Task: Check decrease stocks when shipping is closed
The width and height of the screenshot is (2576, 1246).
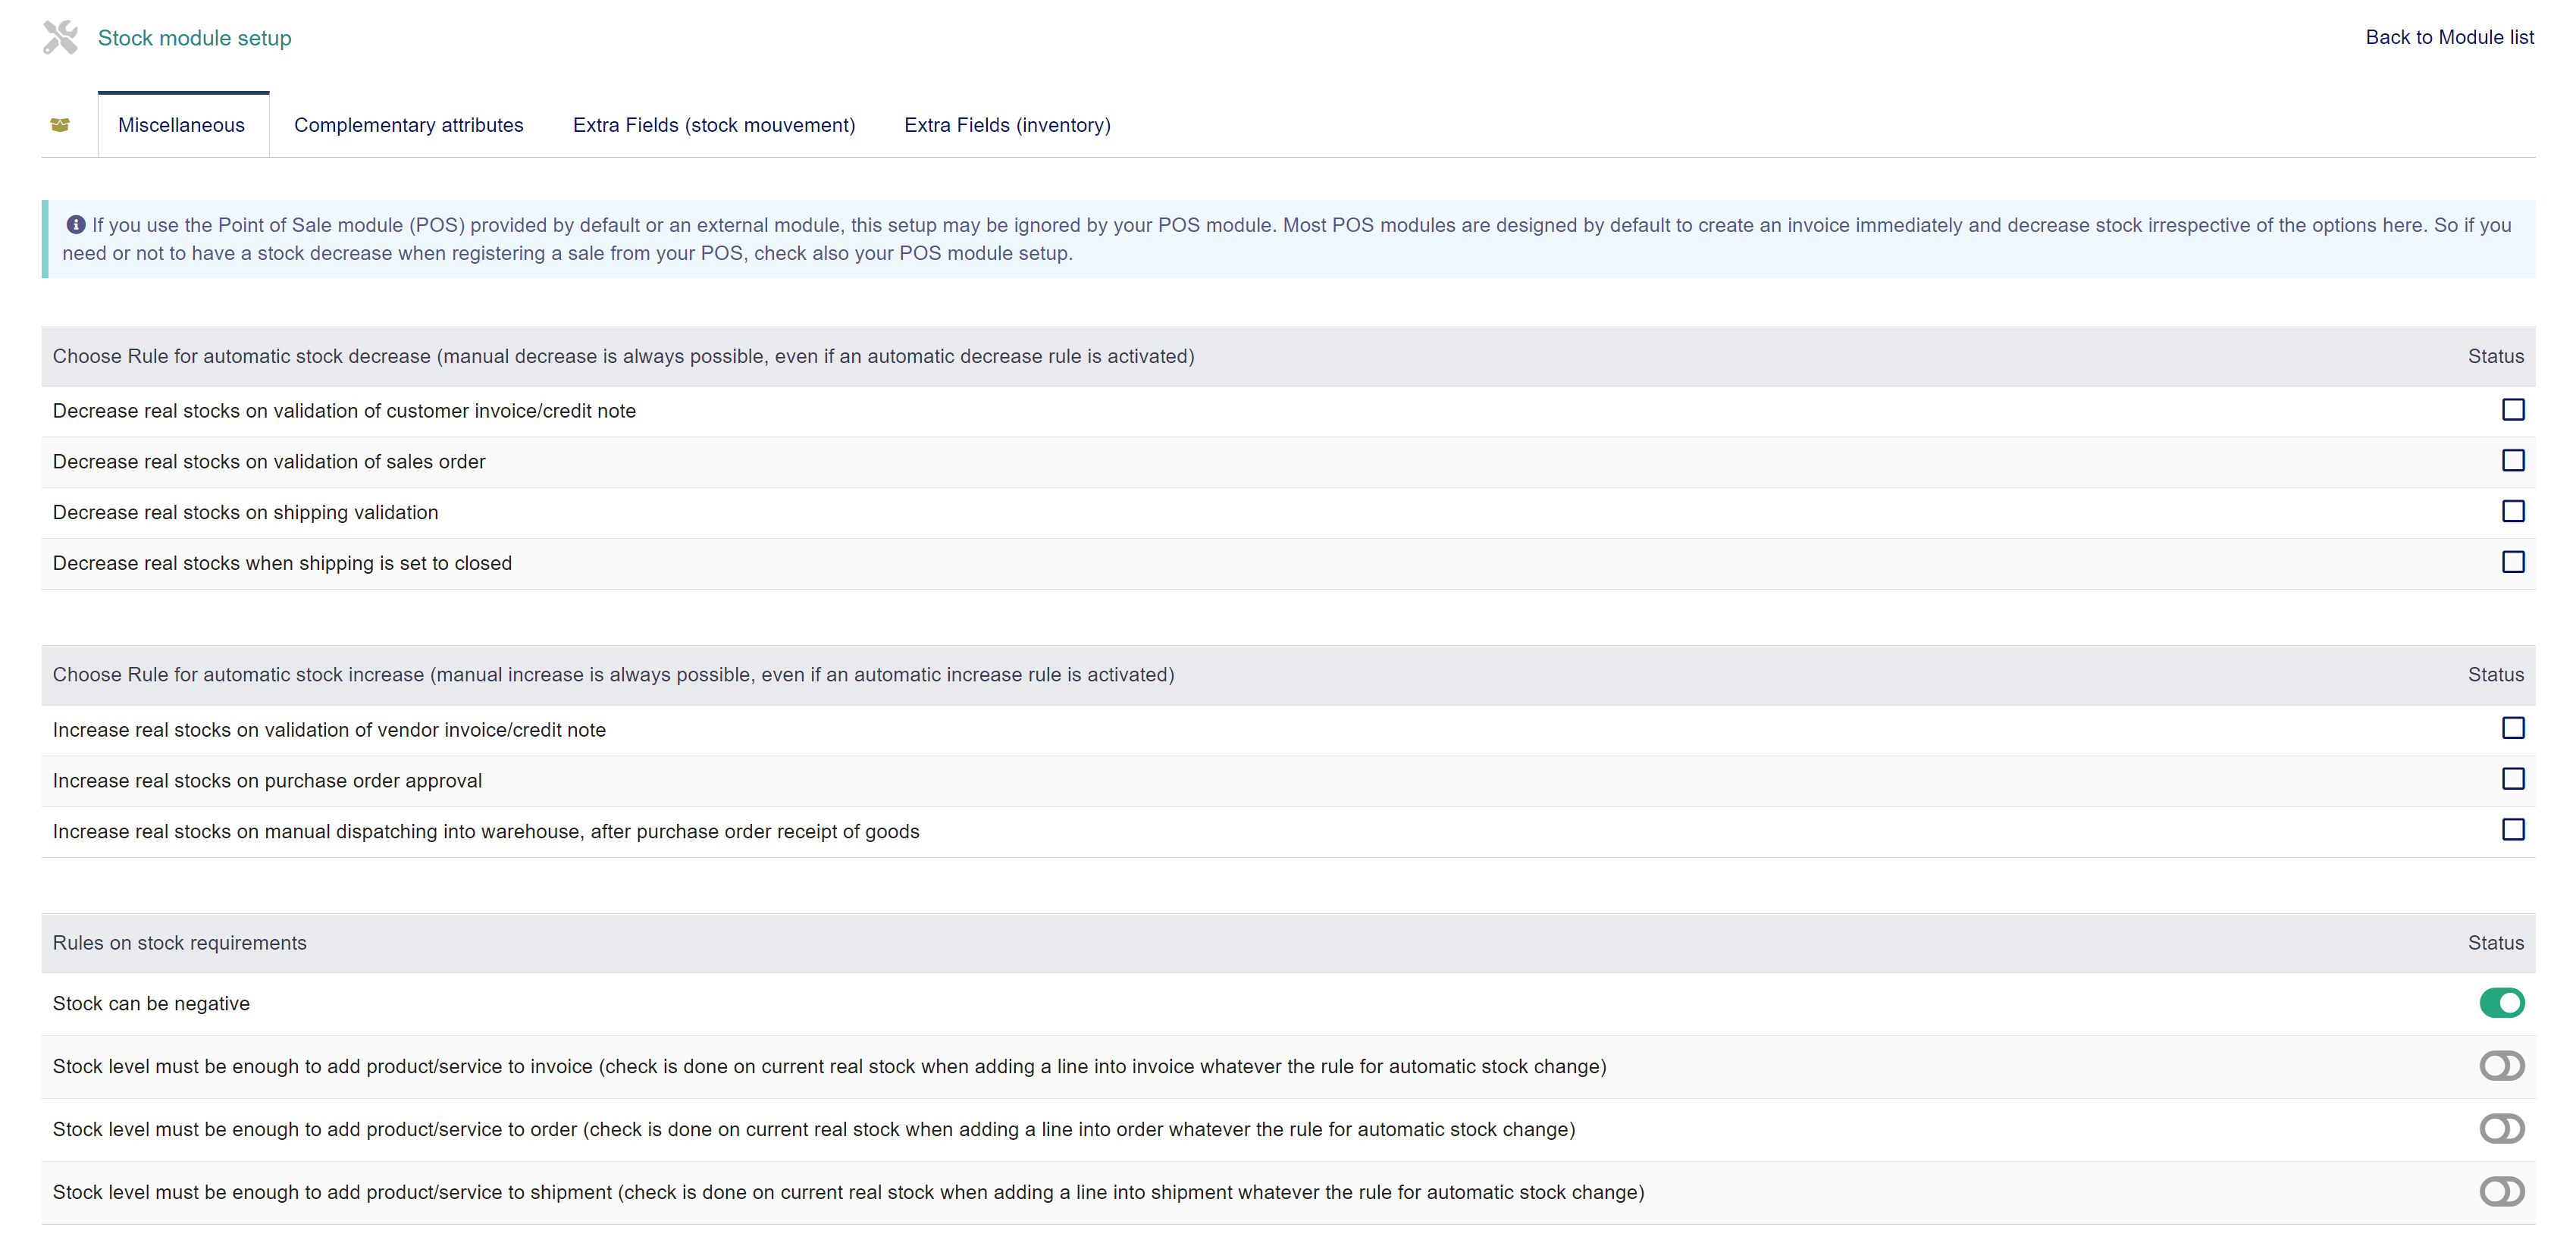Action: pyautogui.click(x=2513, y=562)
